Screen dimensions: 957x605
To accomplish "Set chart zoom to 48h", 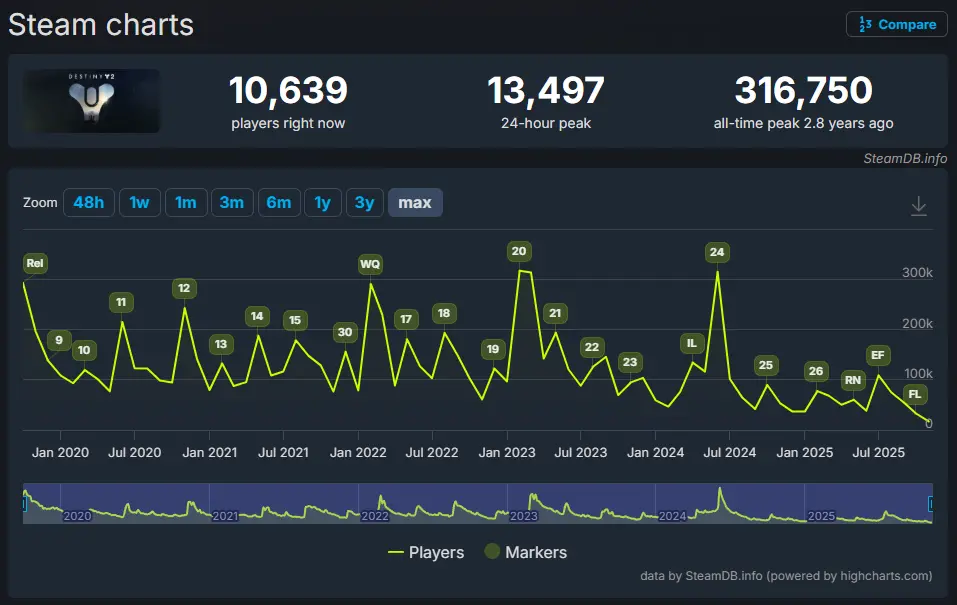I will click(x=88, y=203).
